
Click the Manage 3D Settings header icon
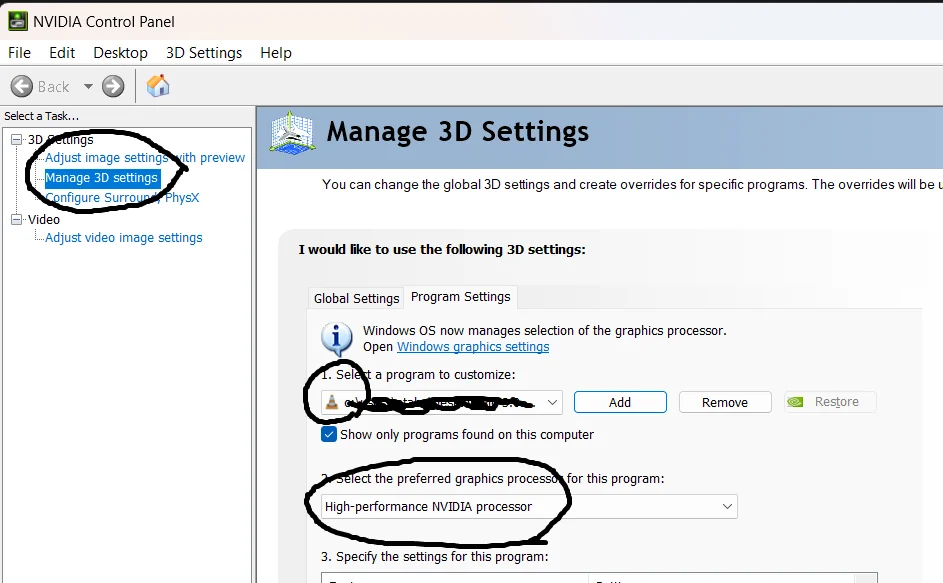(x=292, y=133)
